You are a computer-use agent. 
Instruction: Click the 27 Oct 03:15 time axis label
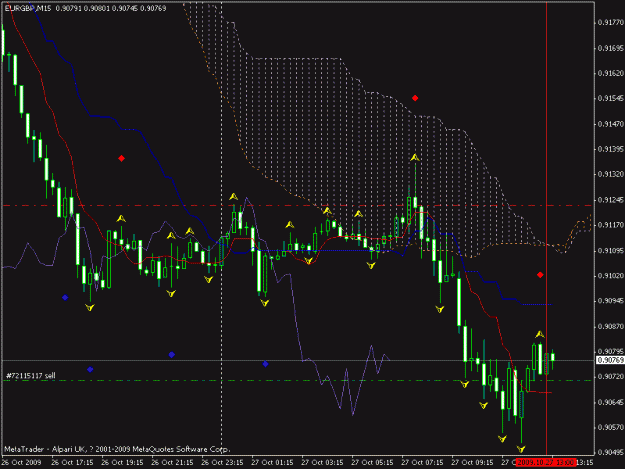322,463
